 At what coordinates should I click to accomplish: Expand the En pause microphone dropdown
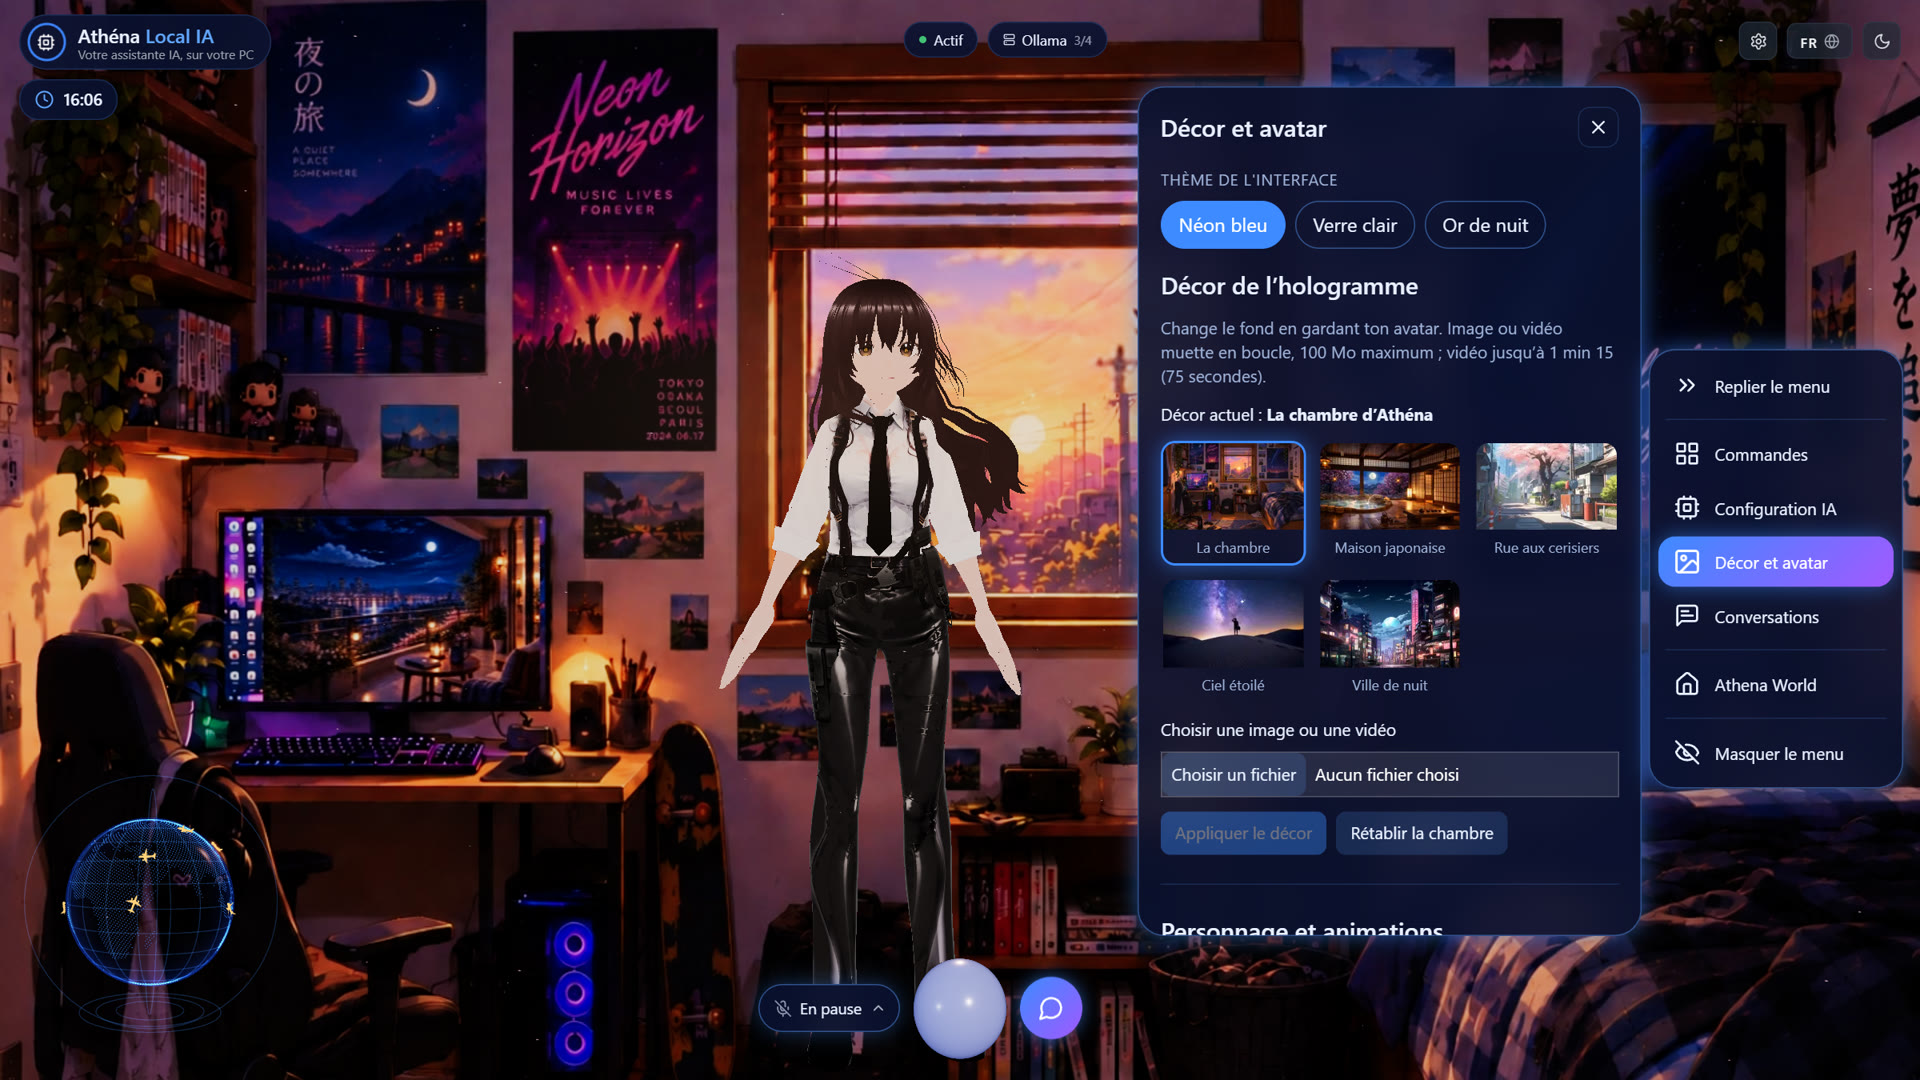click(x=829, y=1008)
